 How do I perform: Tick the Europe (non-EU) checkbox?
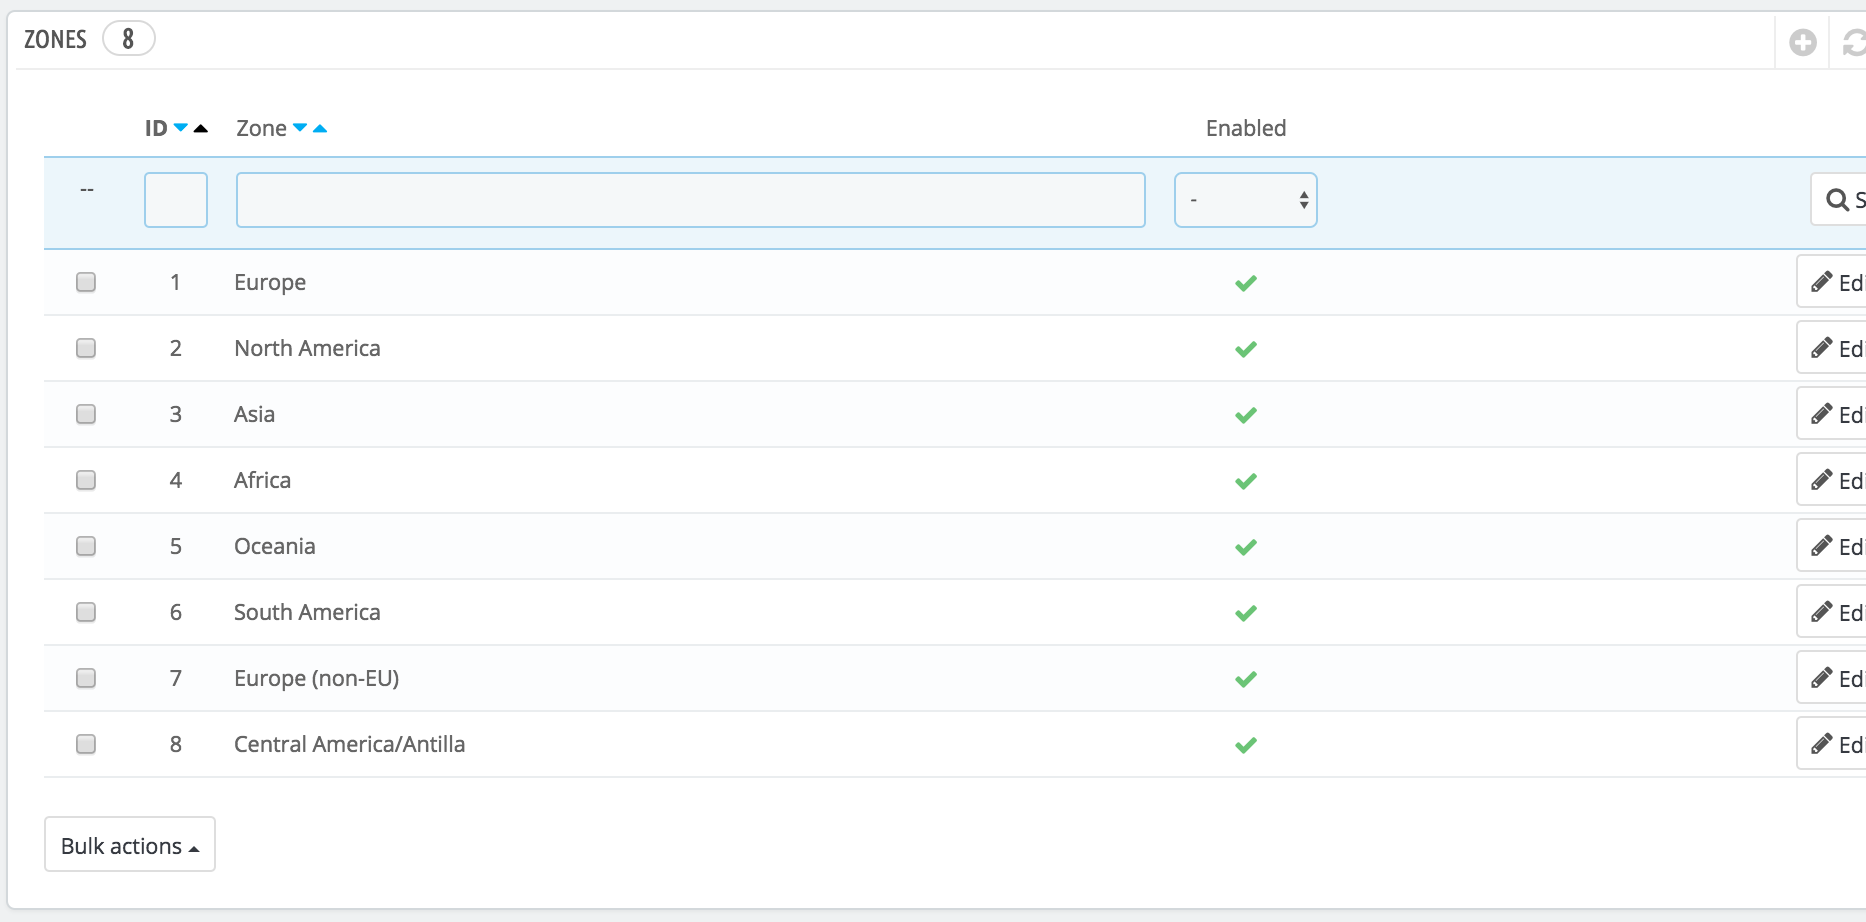click(x=86, y=678)
